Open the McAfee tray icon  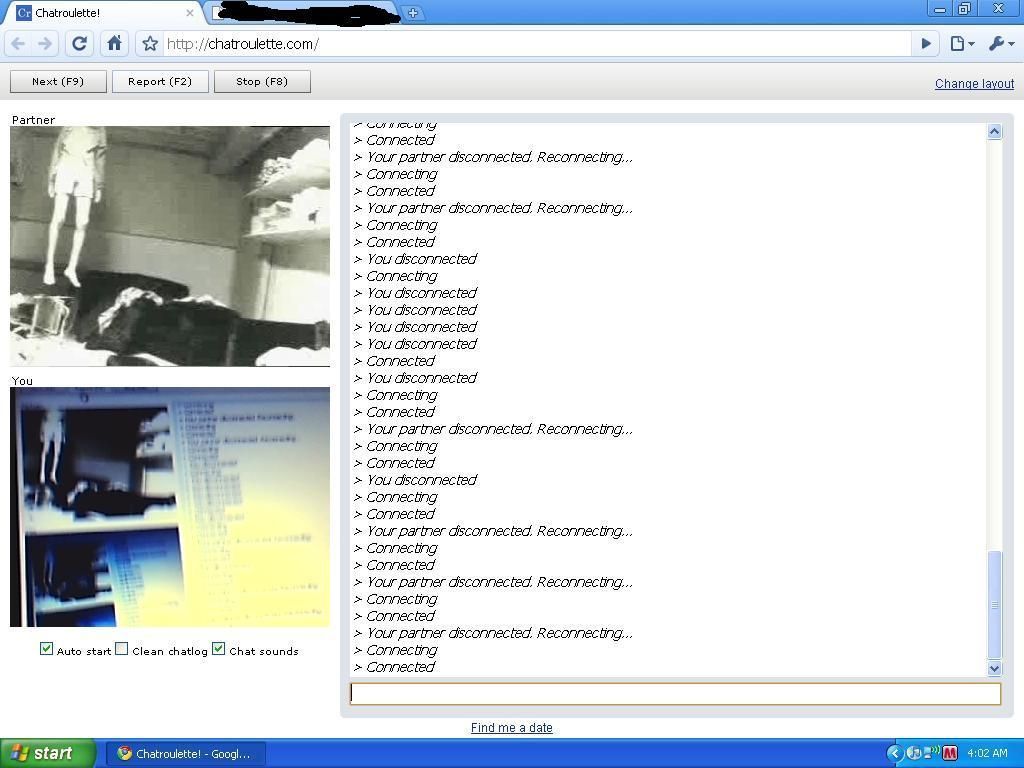click(950, 754)
